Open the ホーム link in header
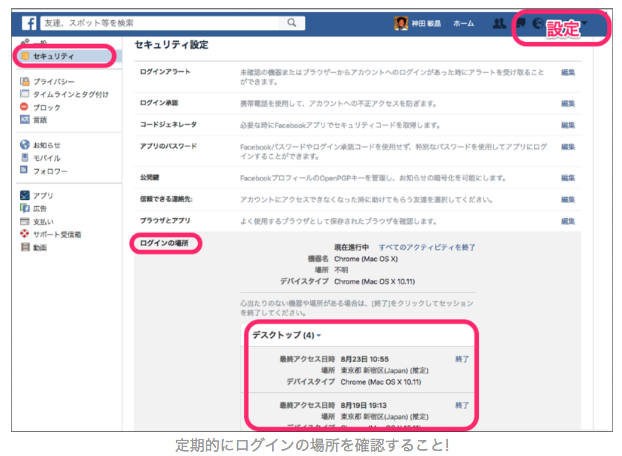Image resolution: width=622 pixels, height=456 pixels. click(463, 23)
